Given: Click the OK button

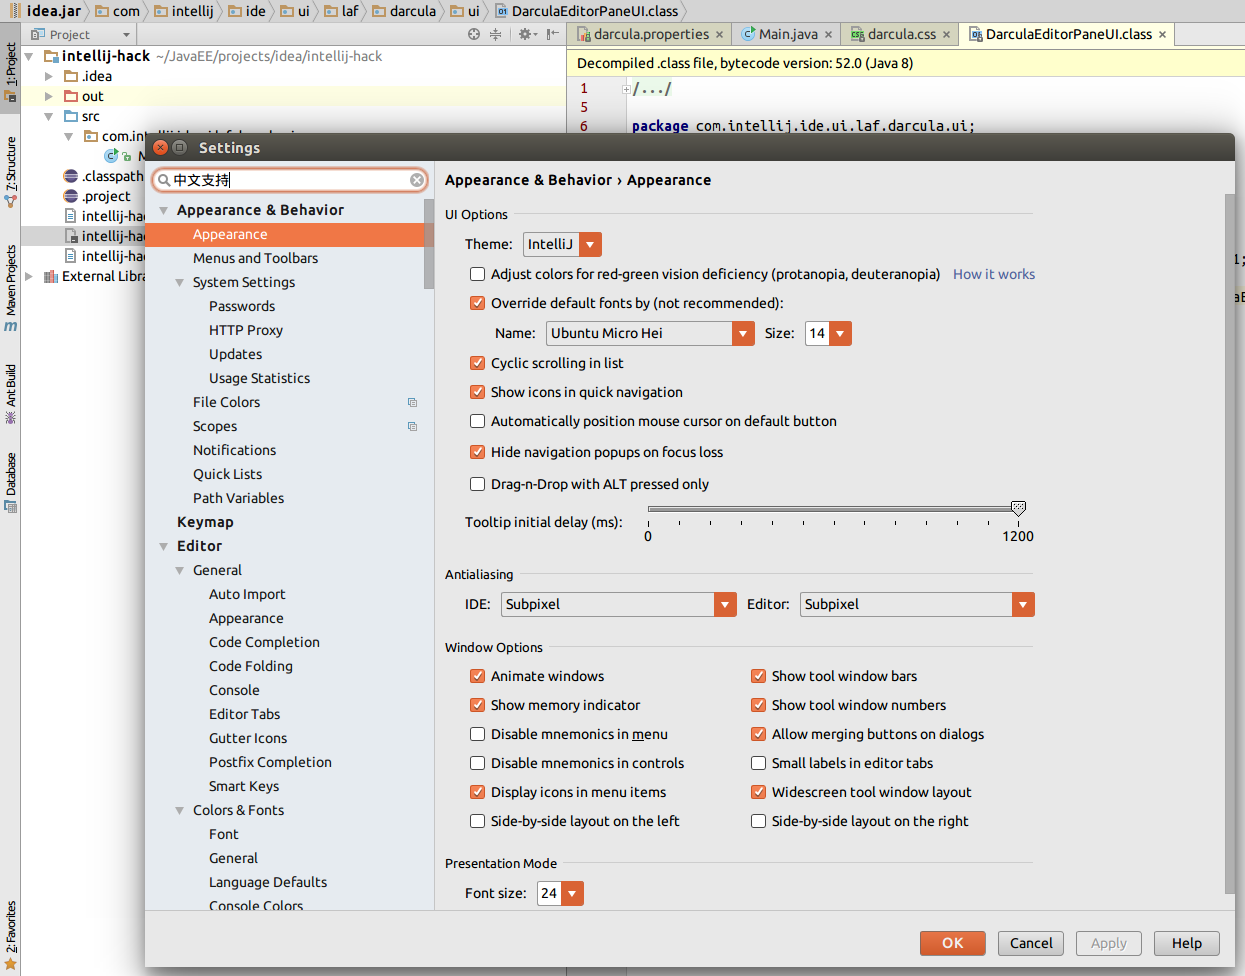Looking at the screenshot, I should pyautogui.click(x=952, y=943).
